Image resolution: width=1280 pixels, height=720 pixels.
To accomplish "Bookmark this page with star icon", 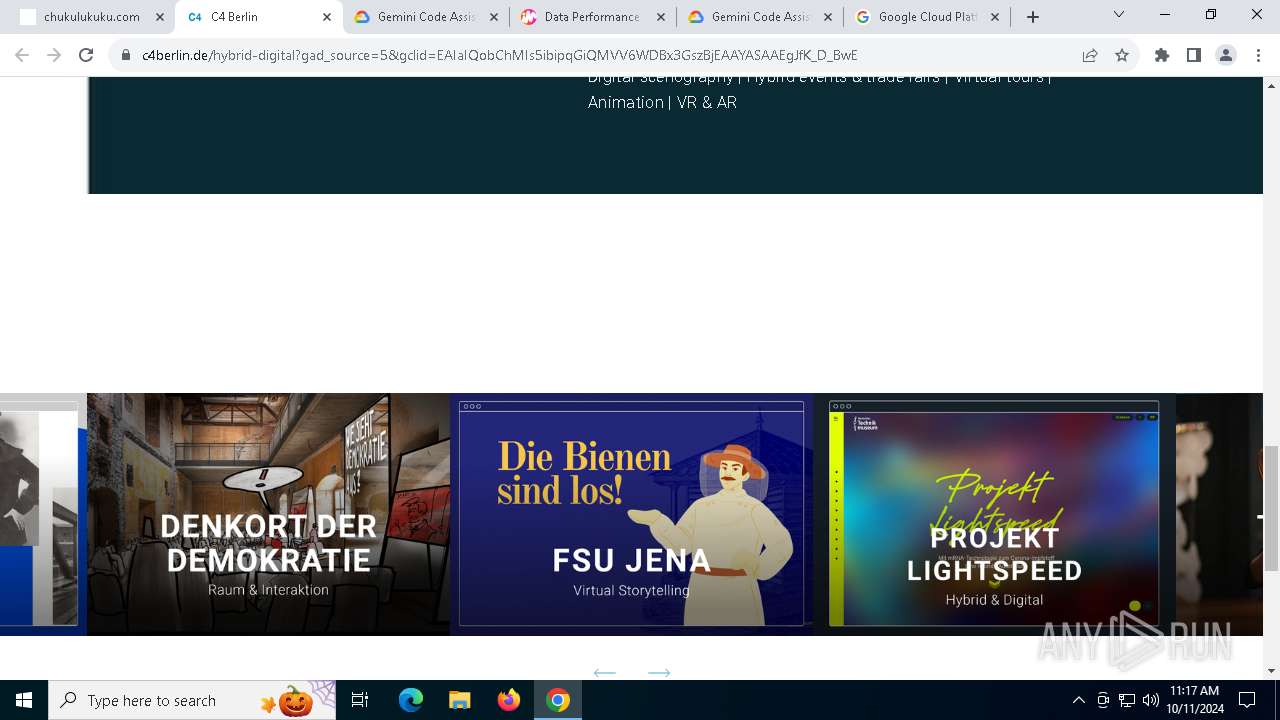I will [1122, 55].
